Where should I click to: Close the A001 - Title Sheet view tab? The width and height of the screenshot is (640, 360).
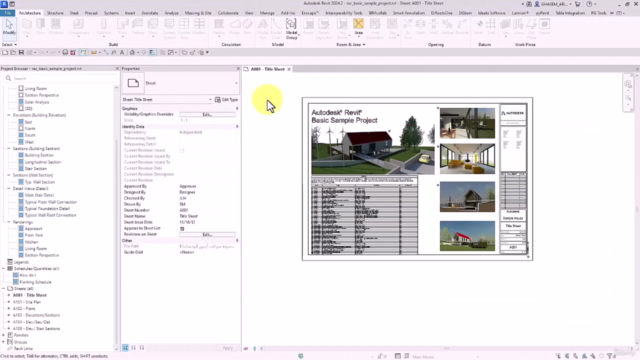(x=289, y=69)
